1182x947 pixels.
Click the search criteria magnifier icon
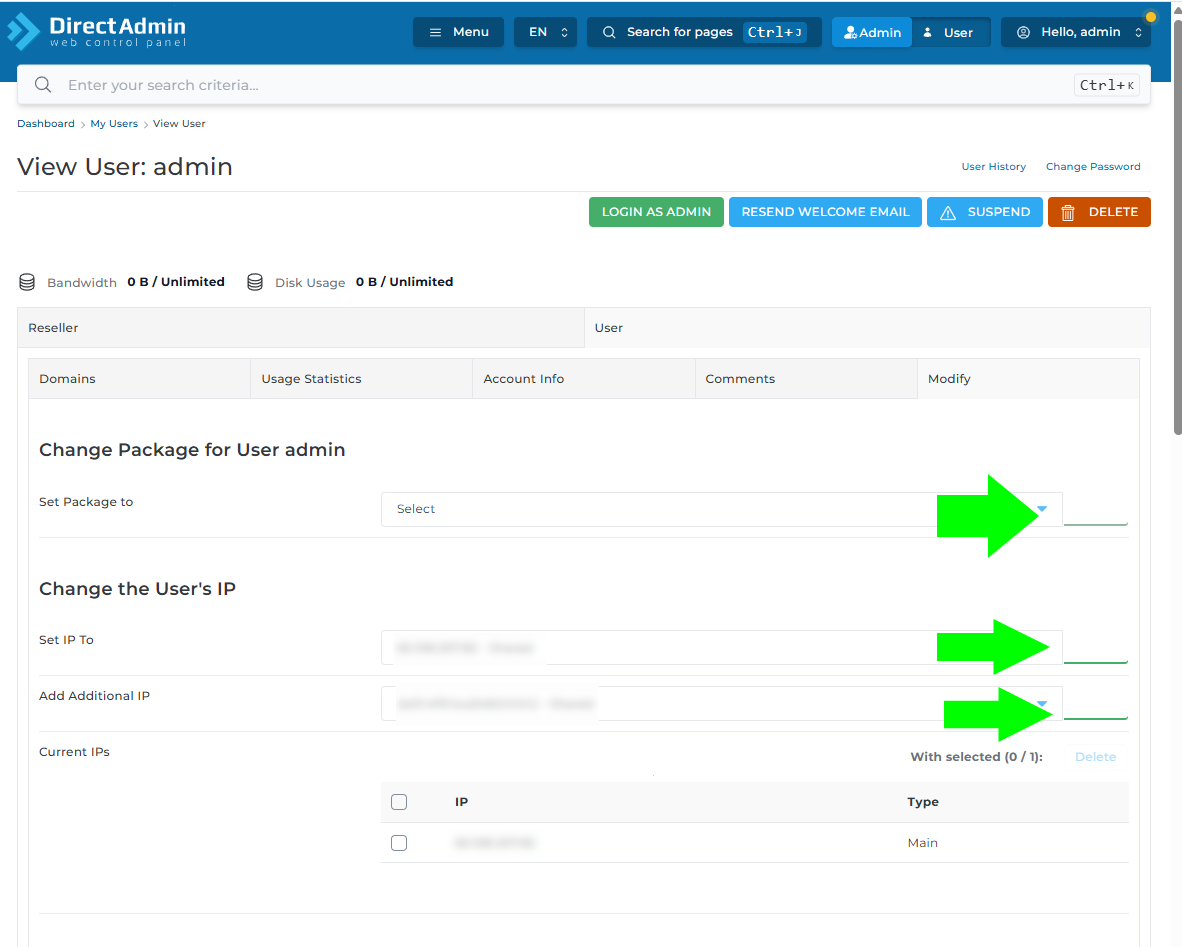click(x=43, y=84)
